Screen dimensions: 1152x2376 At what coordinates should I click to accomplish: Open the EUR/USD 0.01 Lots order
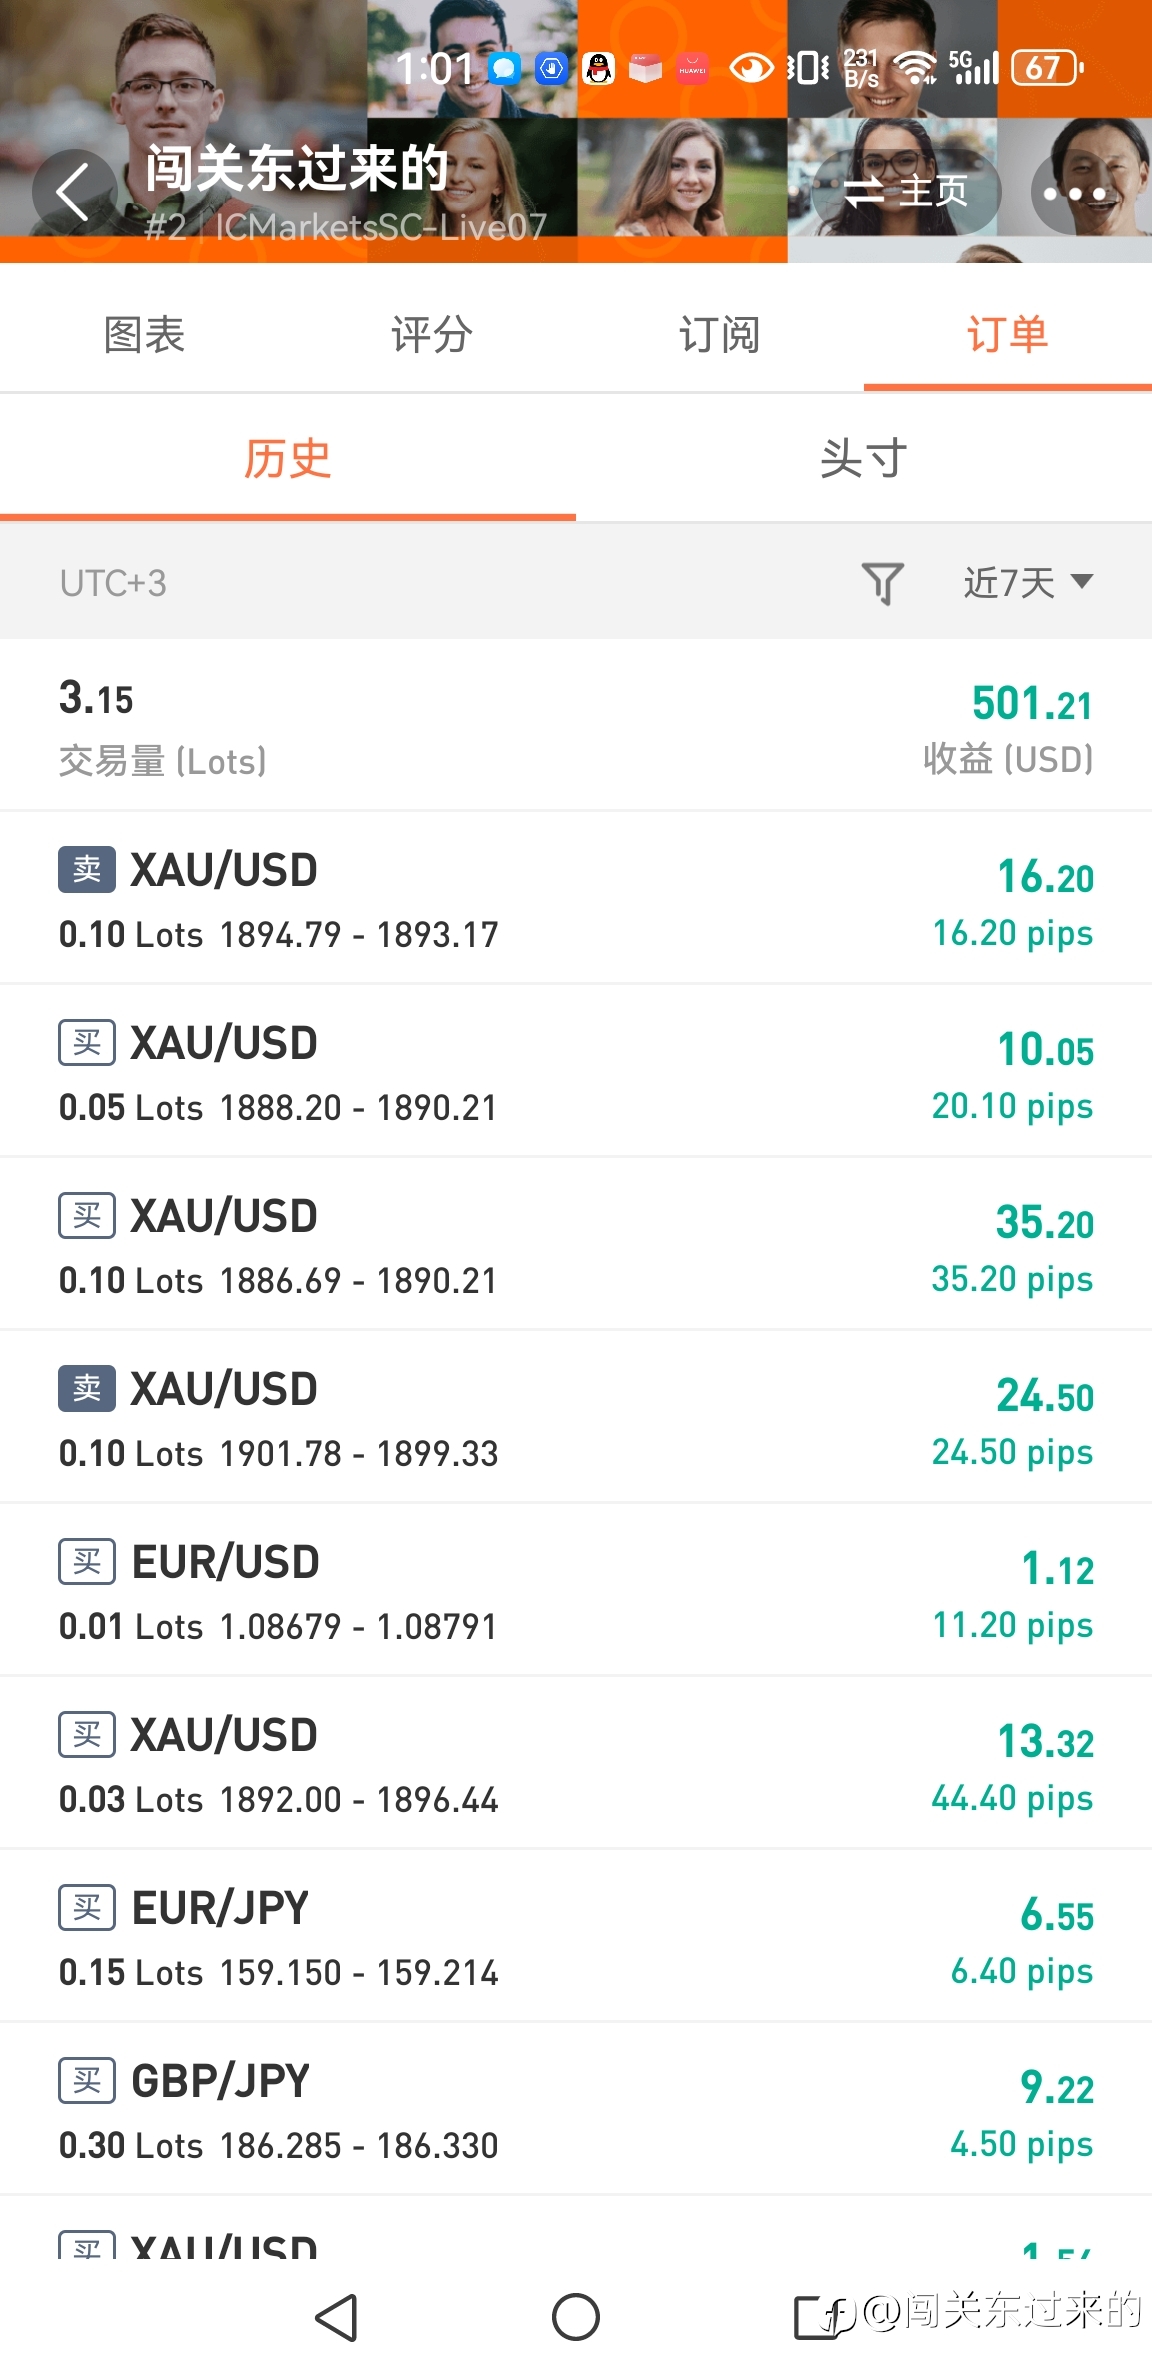point(576,1590)
